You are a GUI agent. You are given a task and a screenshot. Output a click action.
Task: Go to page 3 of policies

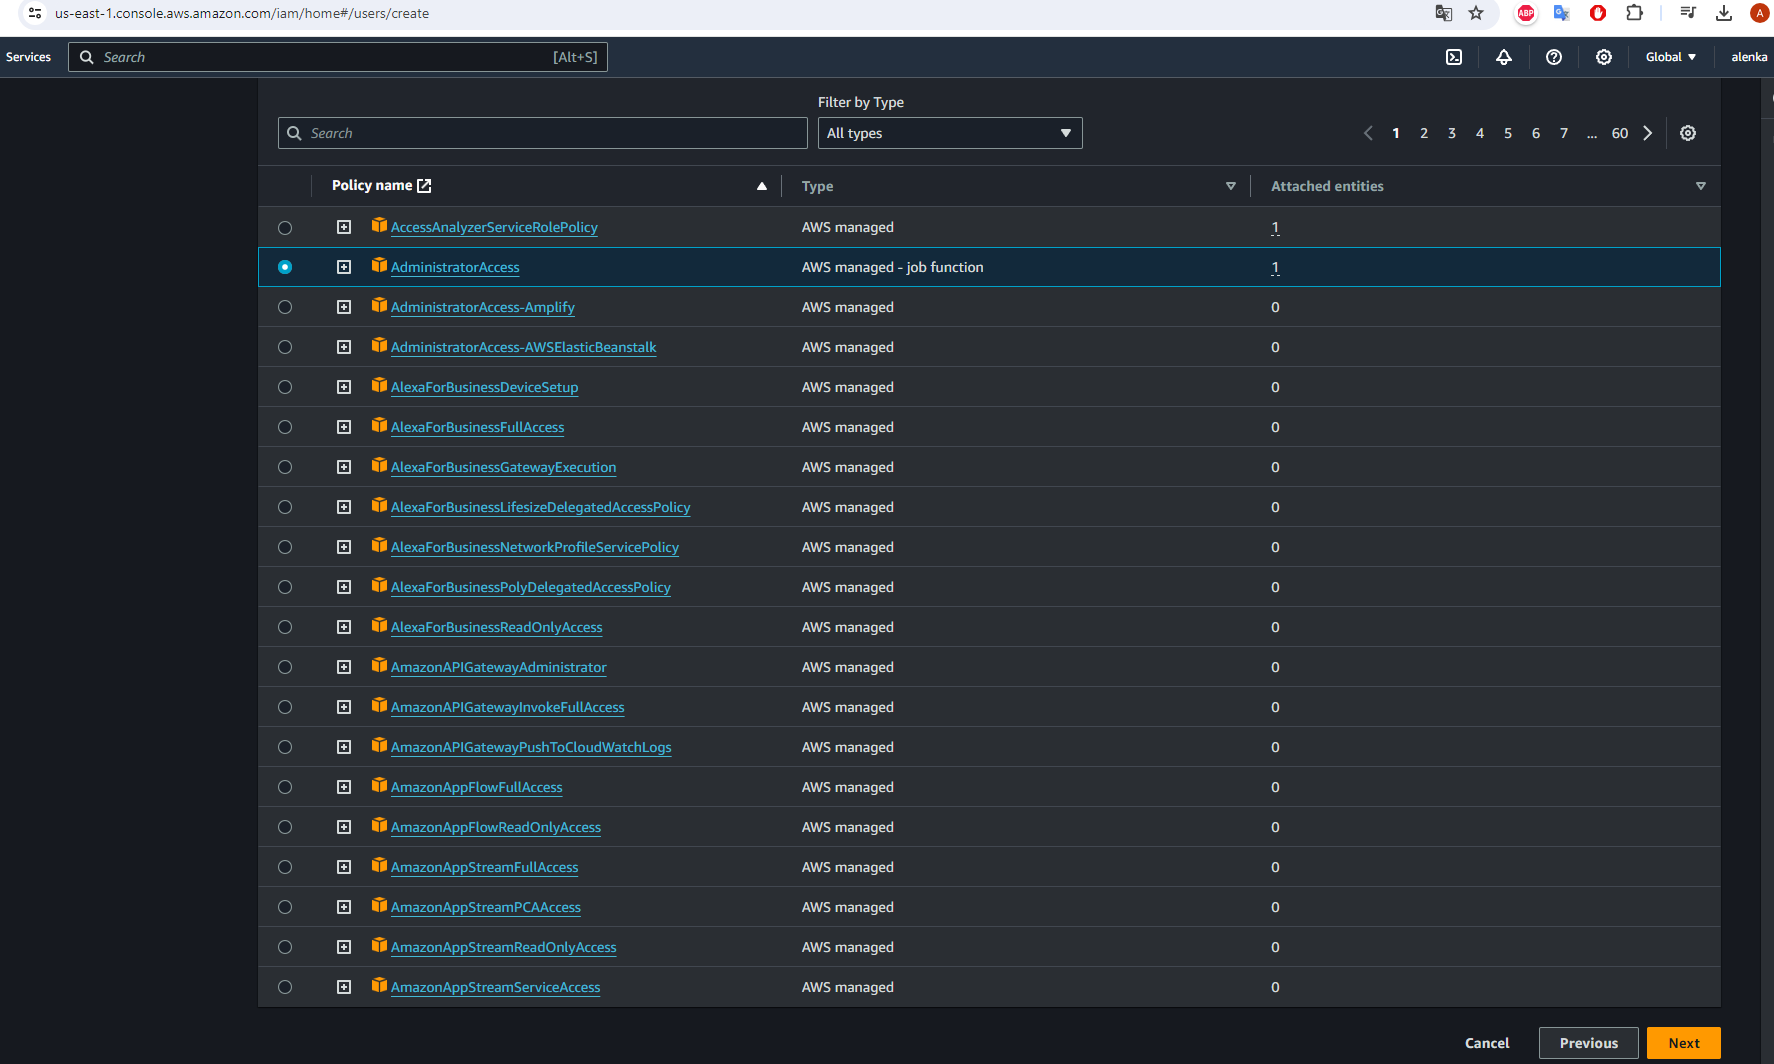coord(1451,133)
